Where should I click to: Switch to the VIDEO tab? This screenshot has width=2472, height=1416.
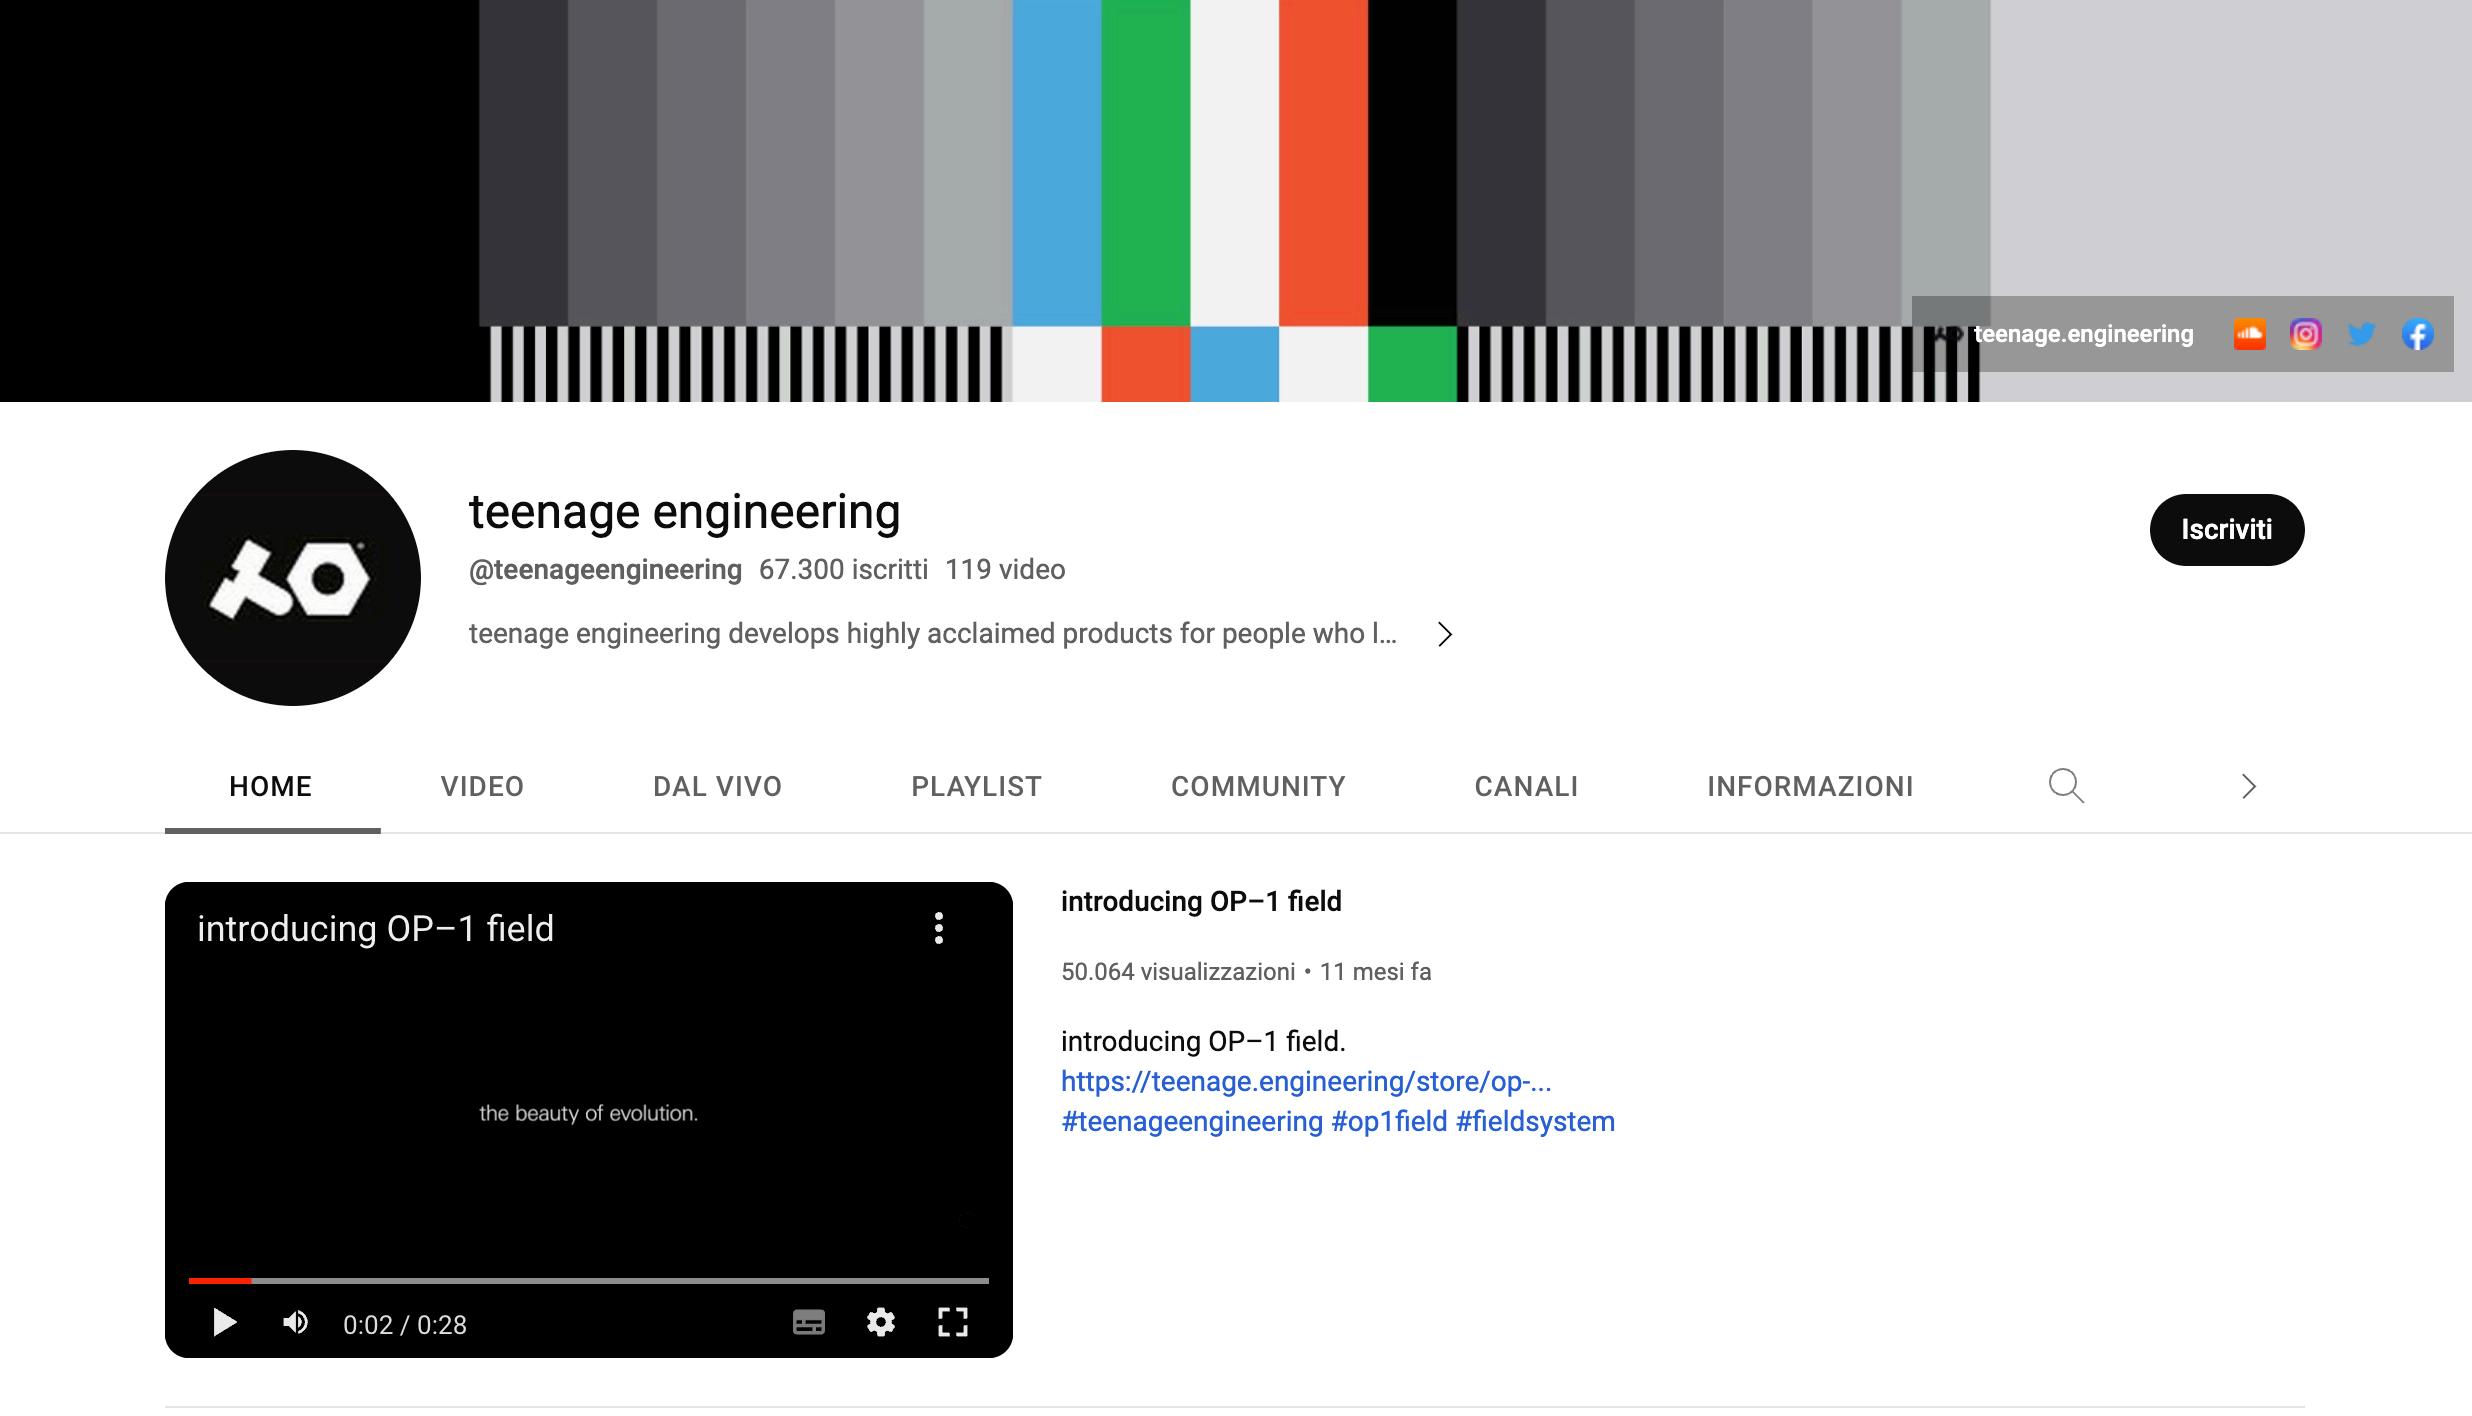click(482, 786)
